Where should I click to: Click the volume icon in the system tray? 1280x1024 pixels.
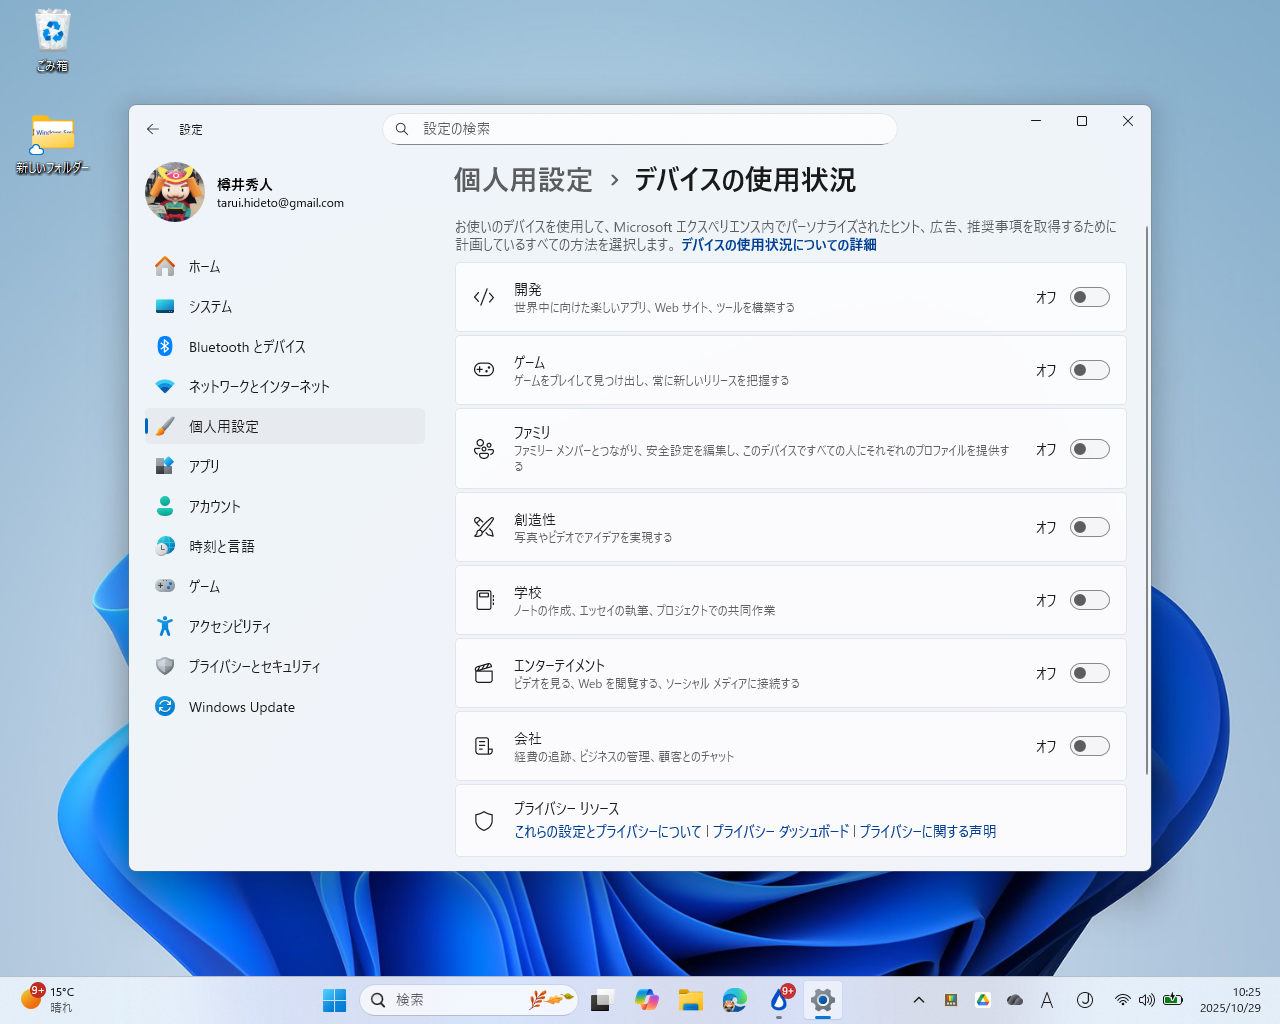point(1147,999)
